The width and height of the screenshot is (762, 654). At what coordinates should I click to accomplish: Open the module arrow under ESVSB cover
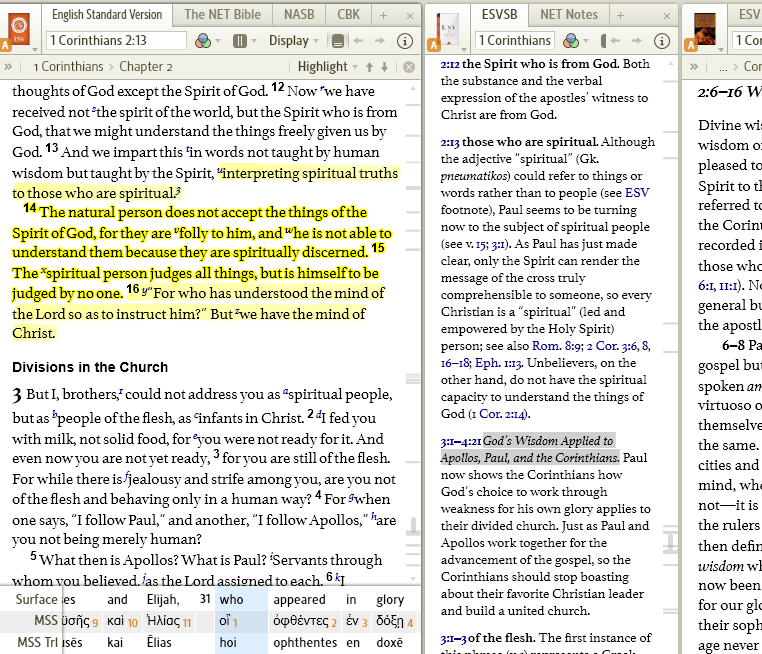tap(464, 50)
